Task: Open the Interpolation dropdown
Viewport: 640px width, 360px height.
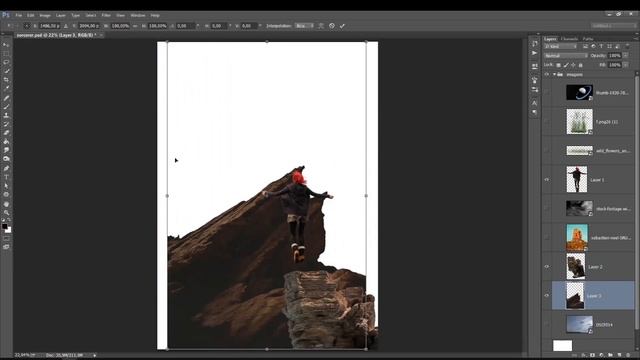Action: [304, 26]
